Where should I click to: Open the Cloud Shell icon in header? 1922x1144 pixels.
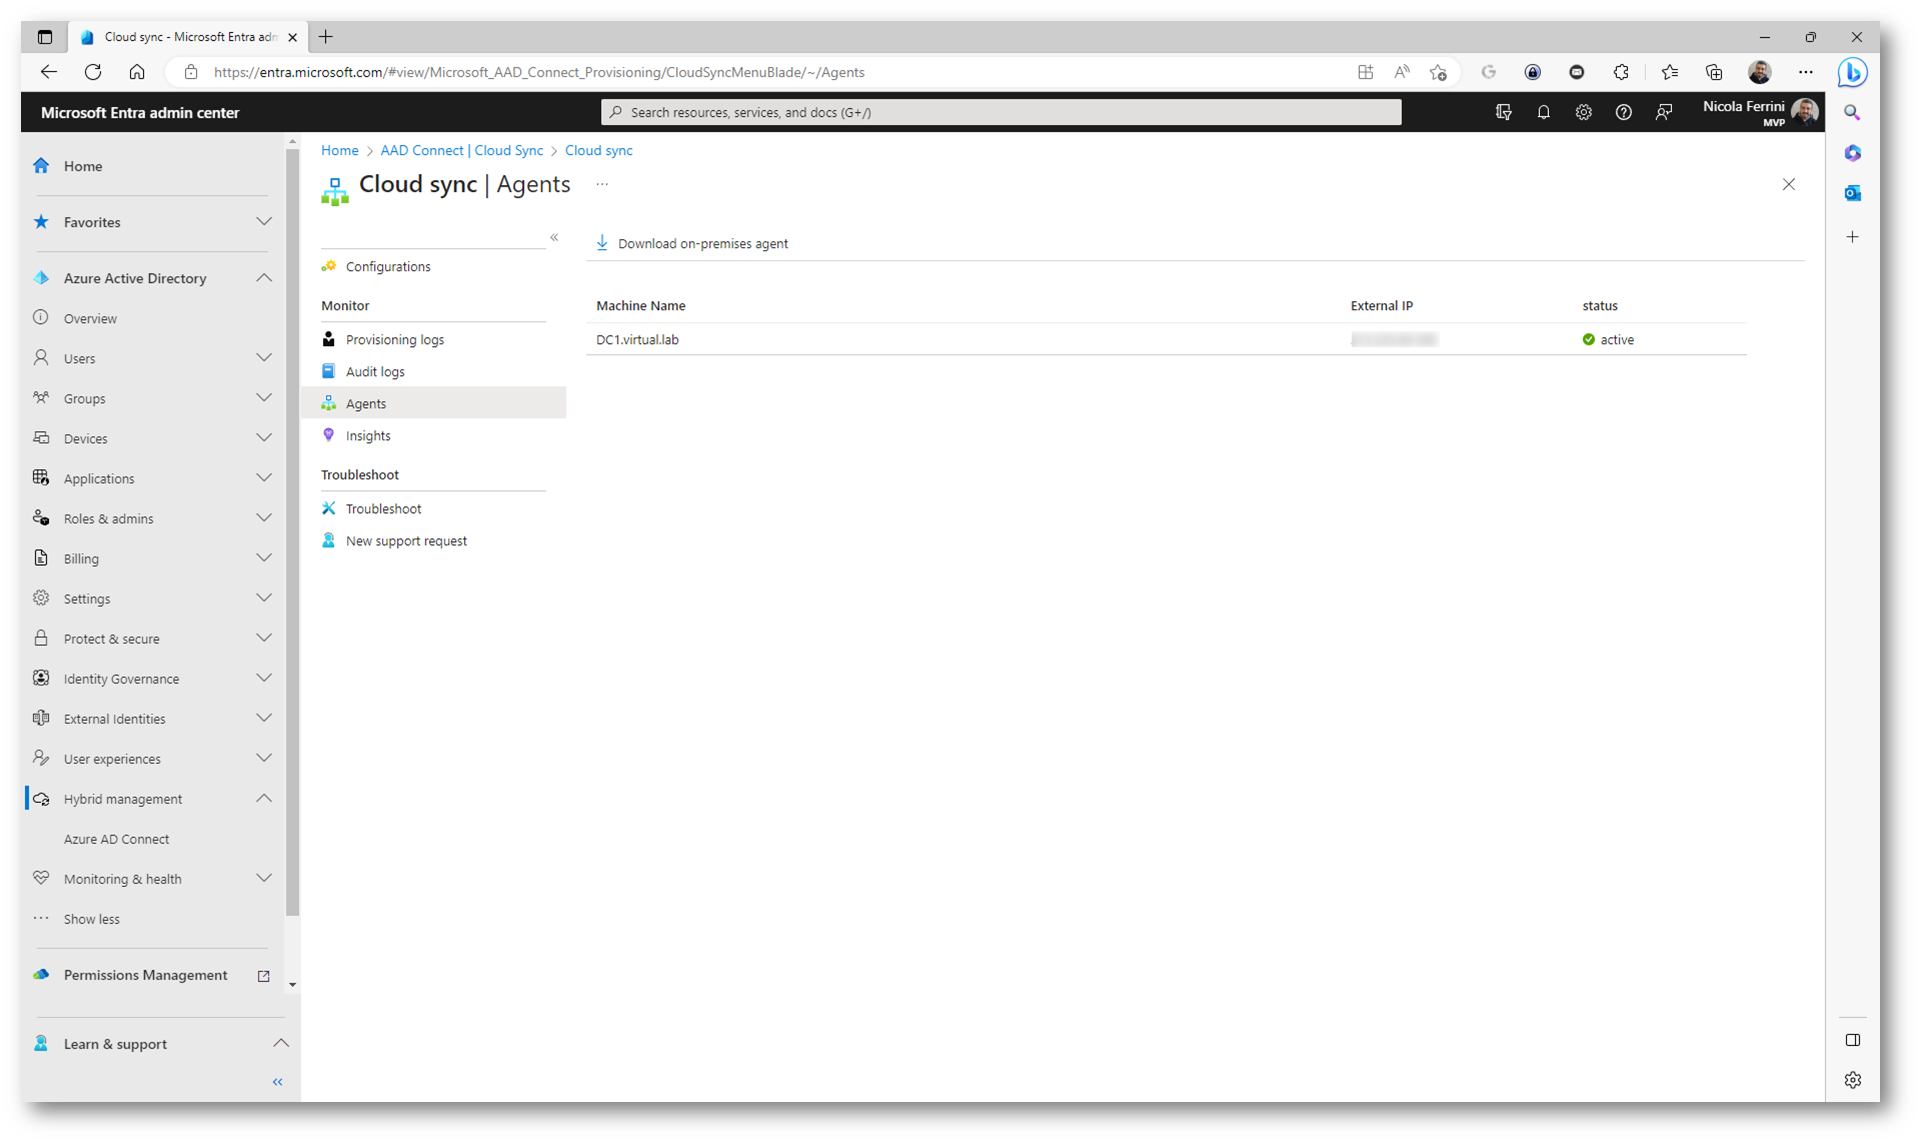click(x=1503, y=112)
